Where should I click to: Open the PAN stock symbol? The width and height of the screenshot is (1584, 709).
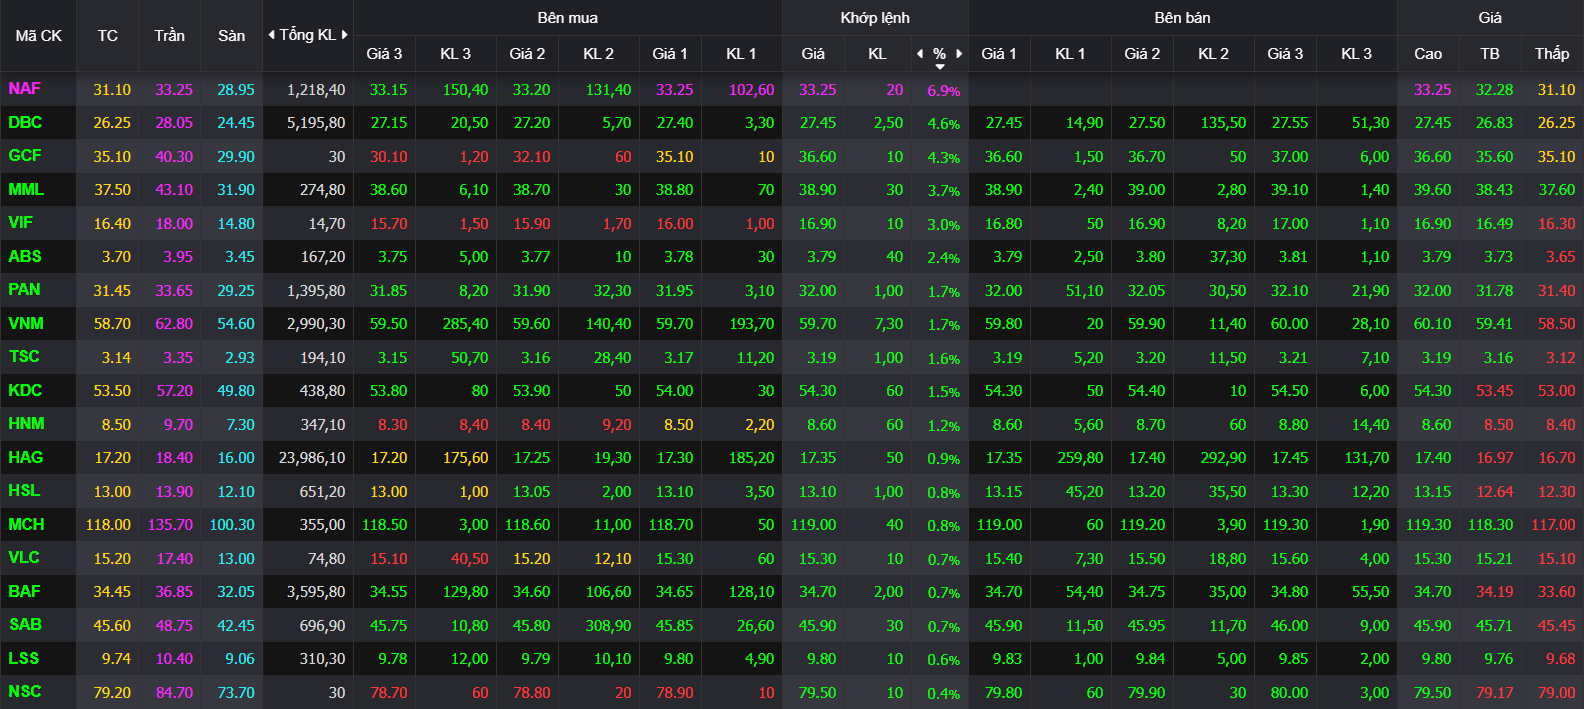click(x=24, y=290)
